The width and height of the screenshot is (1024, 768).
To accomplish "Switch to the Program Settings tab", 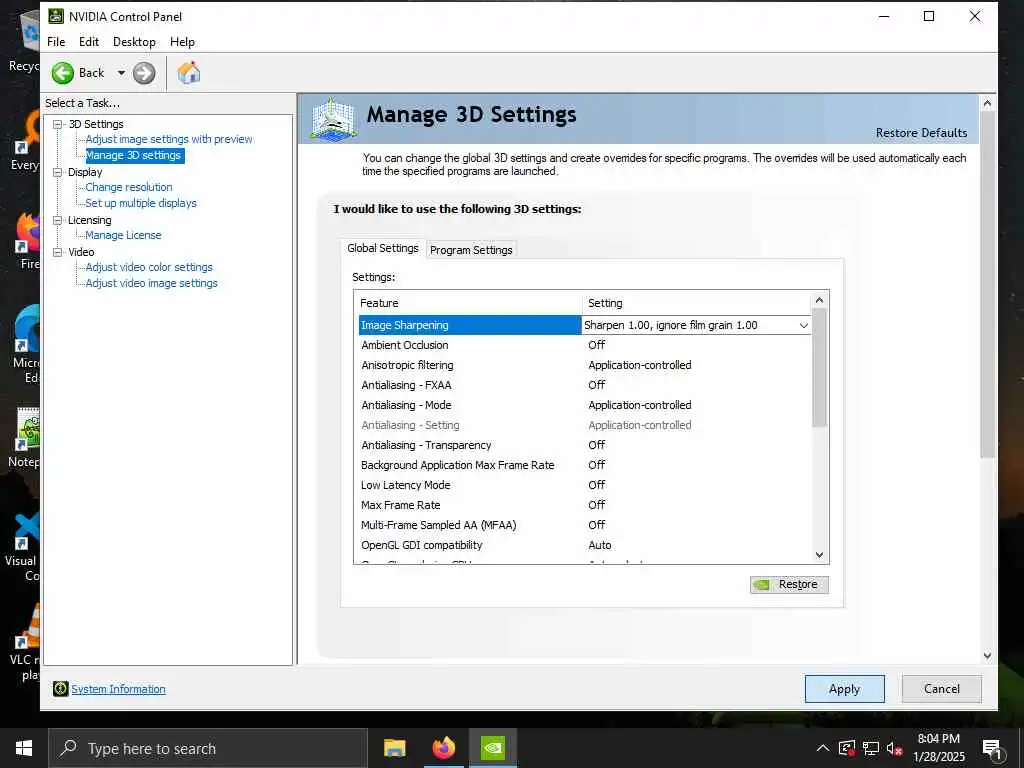I will (x=471, y=249).
